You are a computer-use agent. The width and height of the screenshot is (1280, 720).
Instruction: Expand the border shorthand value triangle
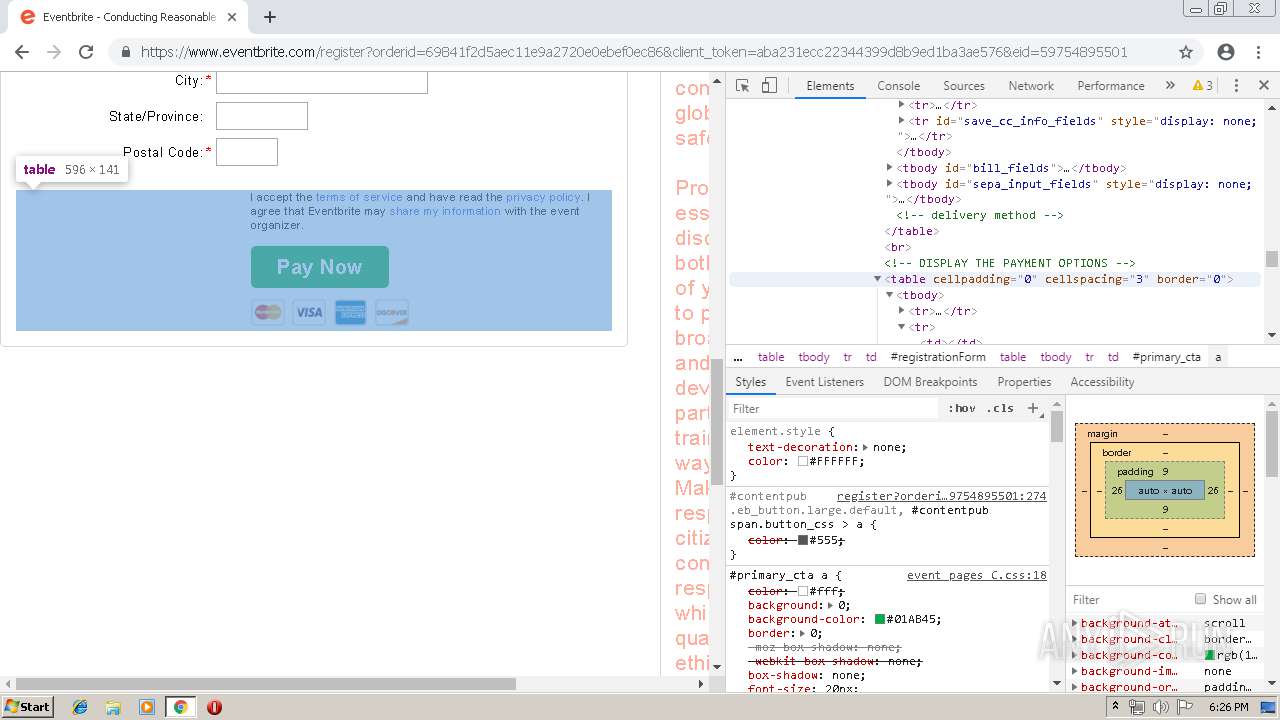click(x=801, y=633)
